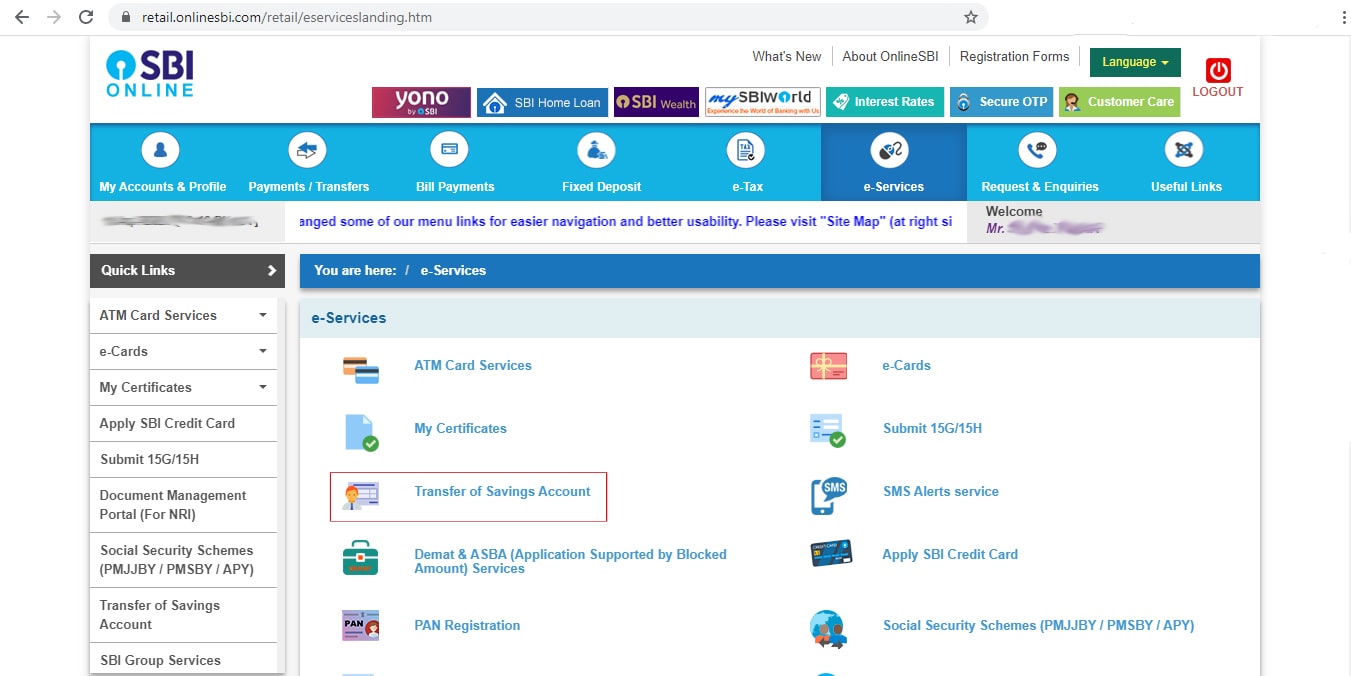Reload the page with the refresh icon
The height and width of the screenshot is (676, 1351).
[86, 17]
